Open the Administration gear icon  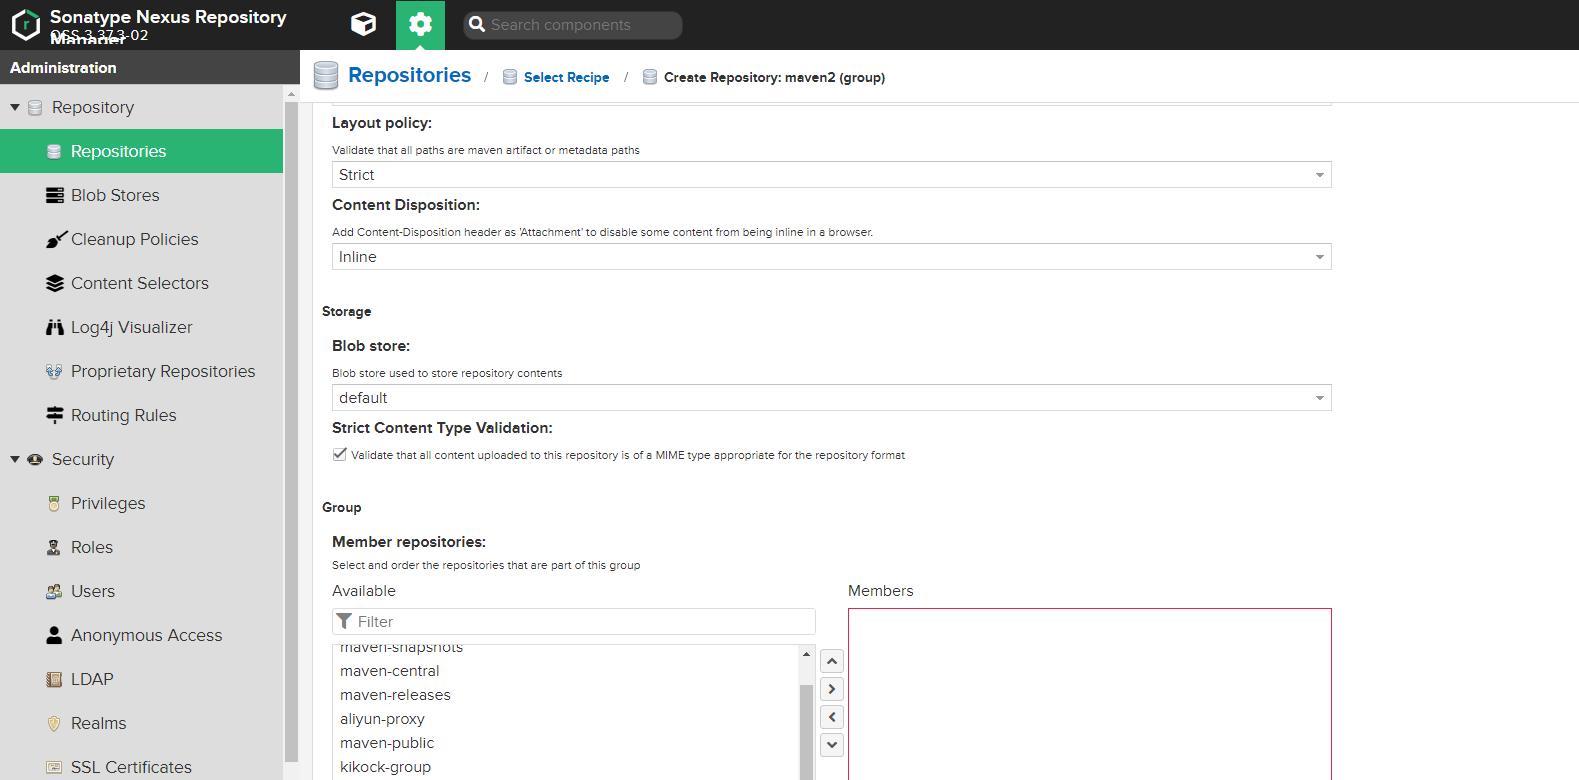coord(421,24)
